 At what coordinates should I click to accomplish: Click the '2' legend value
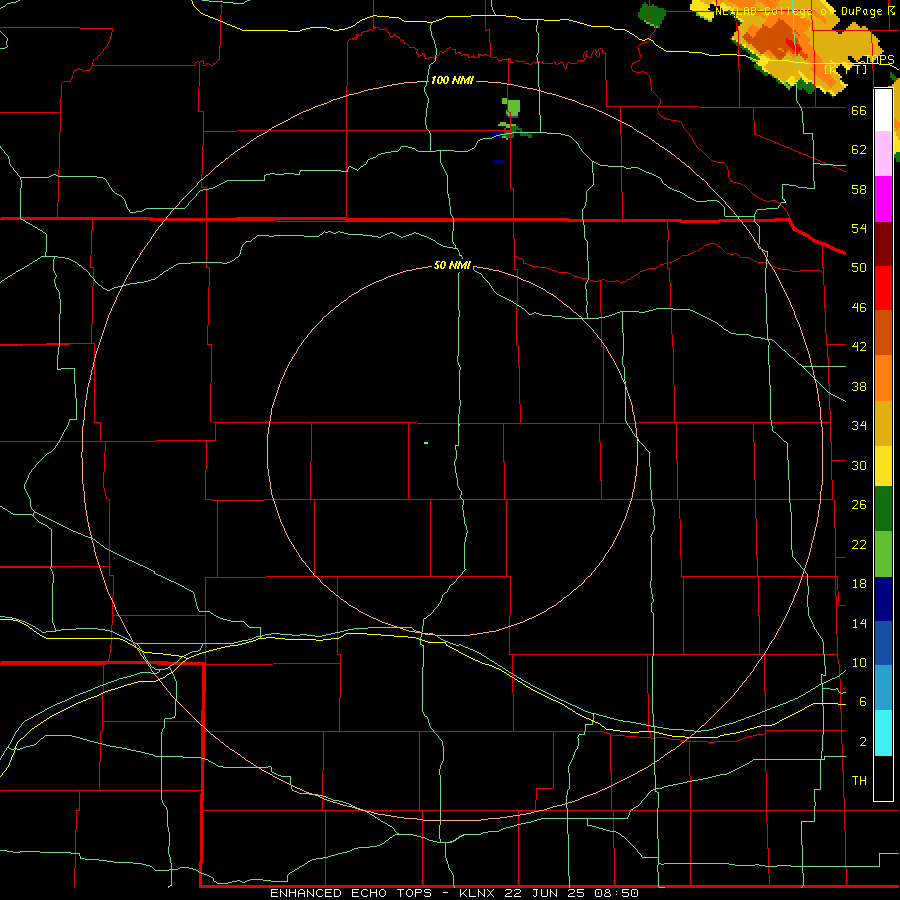click(863, 742)
